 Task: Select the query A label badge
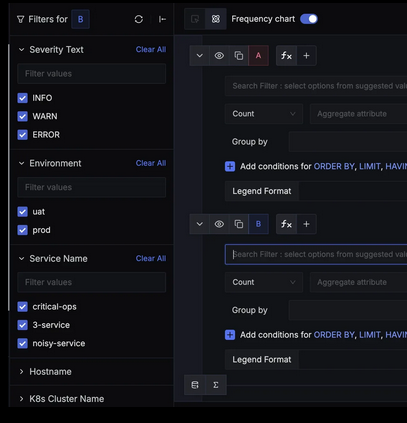coord(258,56)
